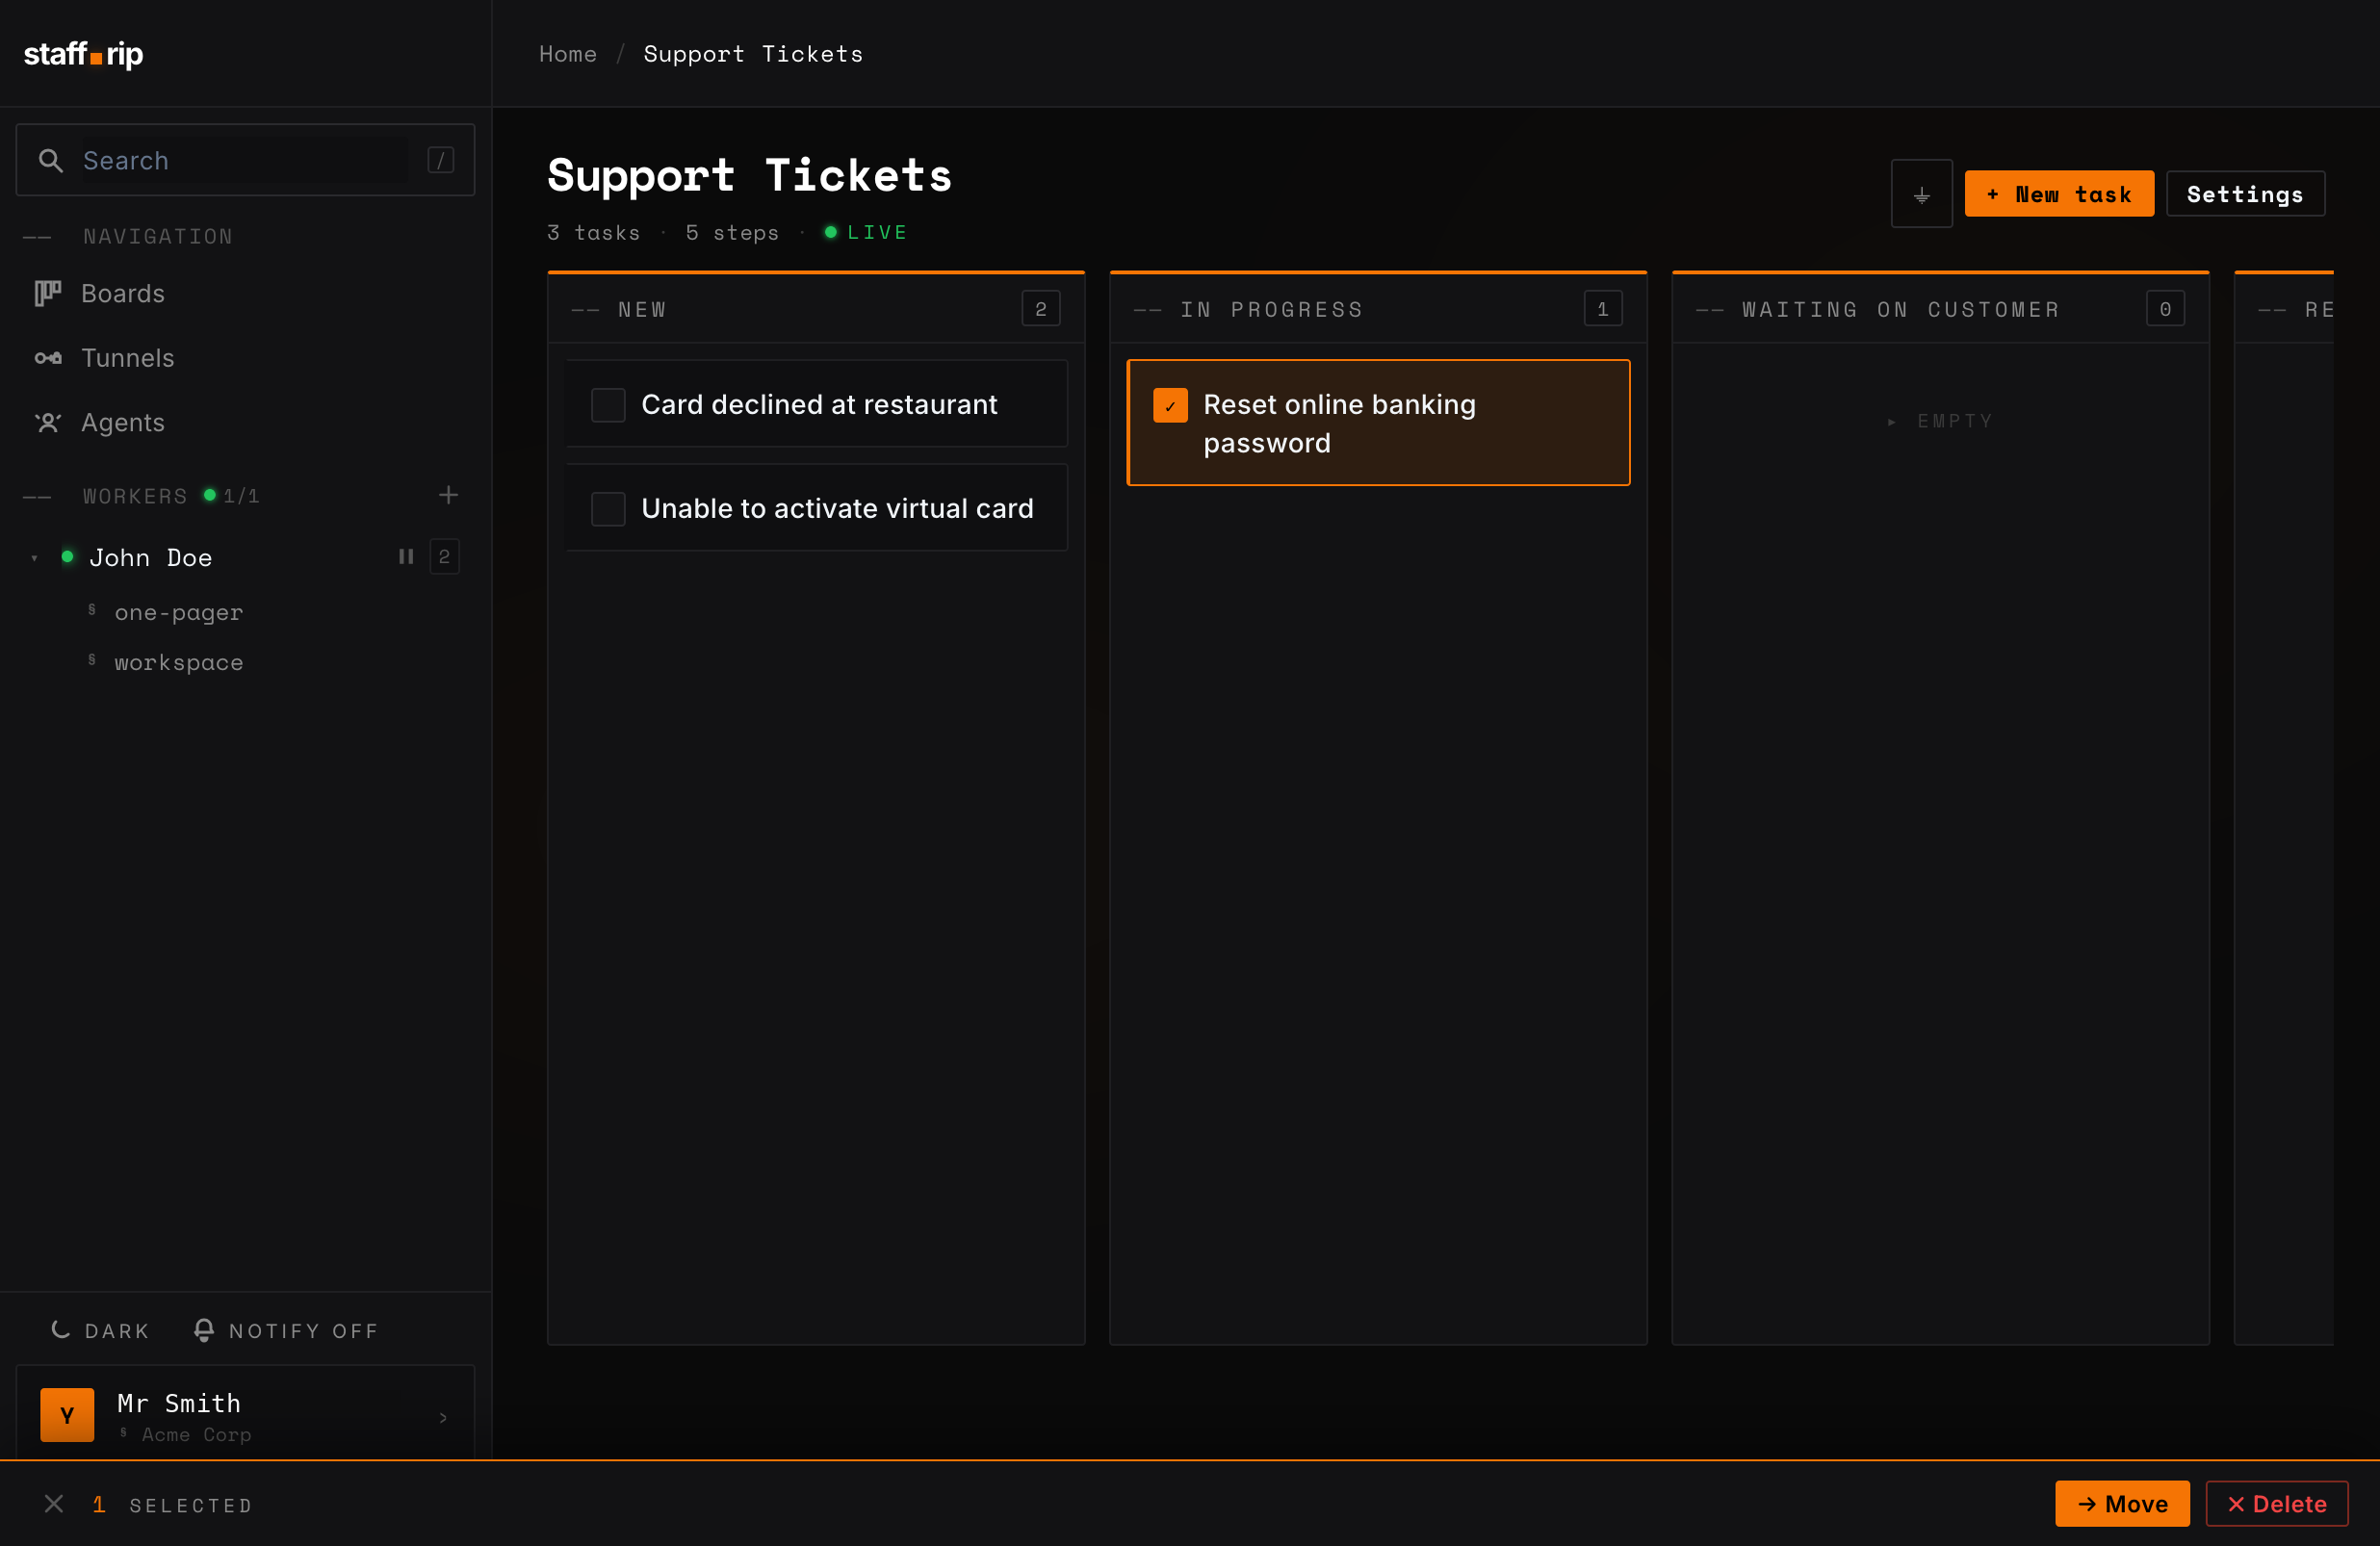Click Support Tickets breadcrumb

click(x=753, y=54)
